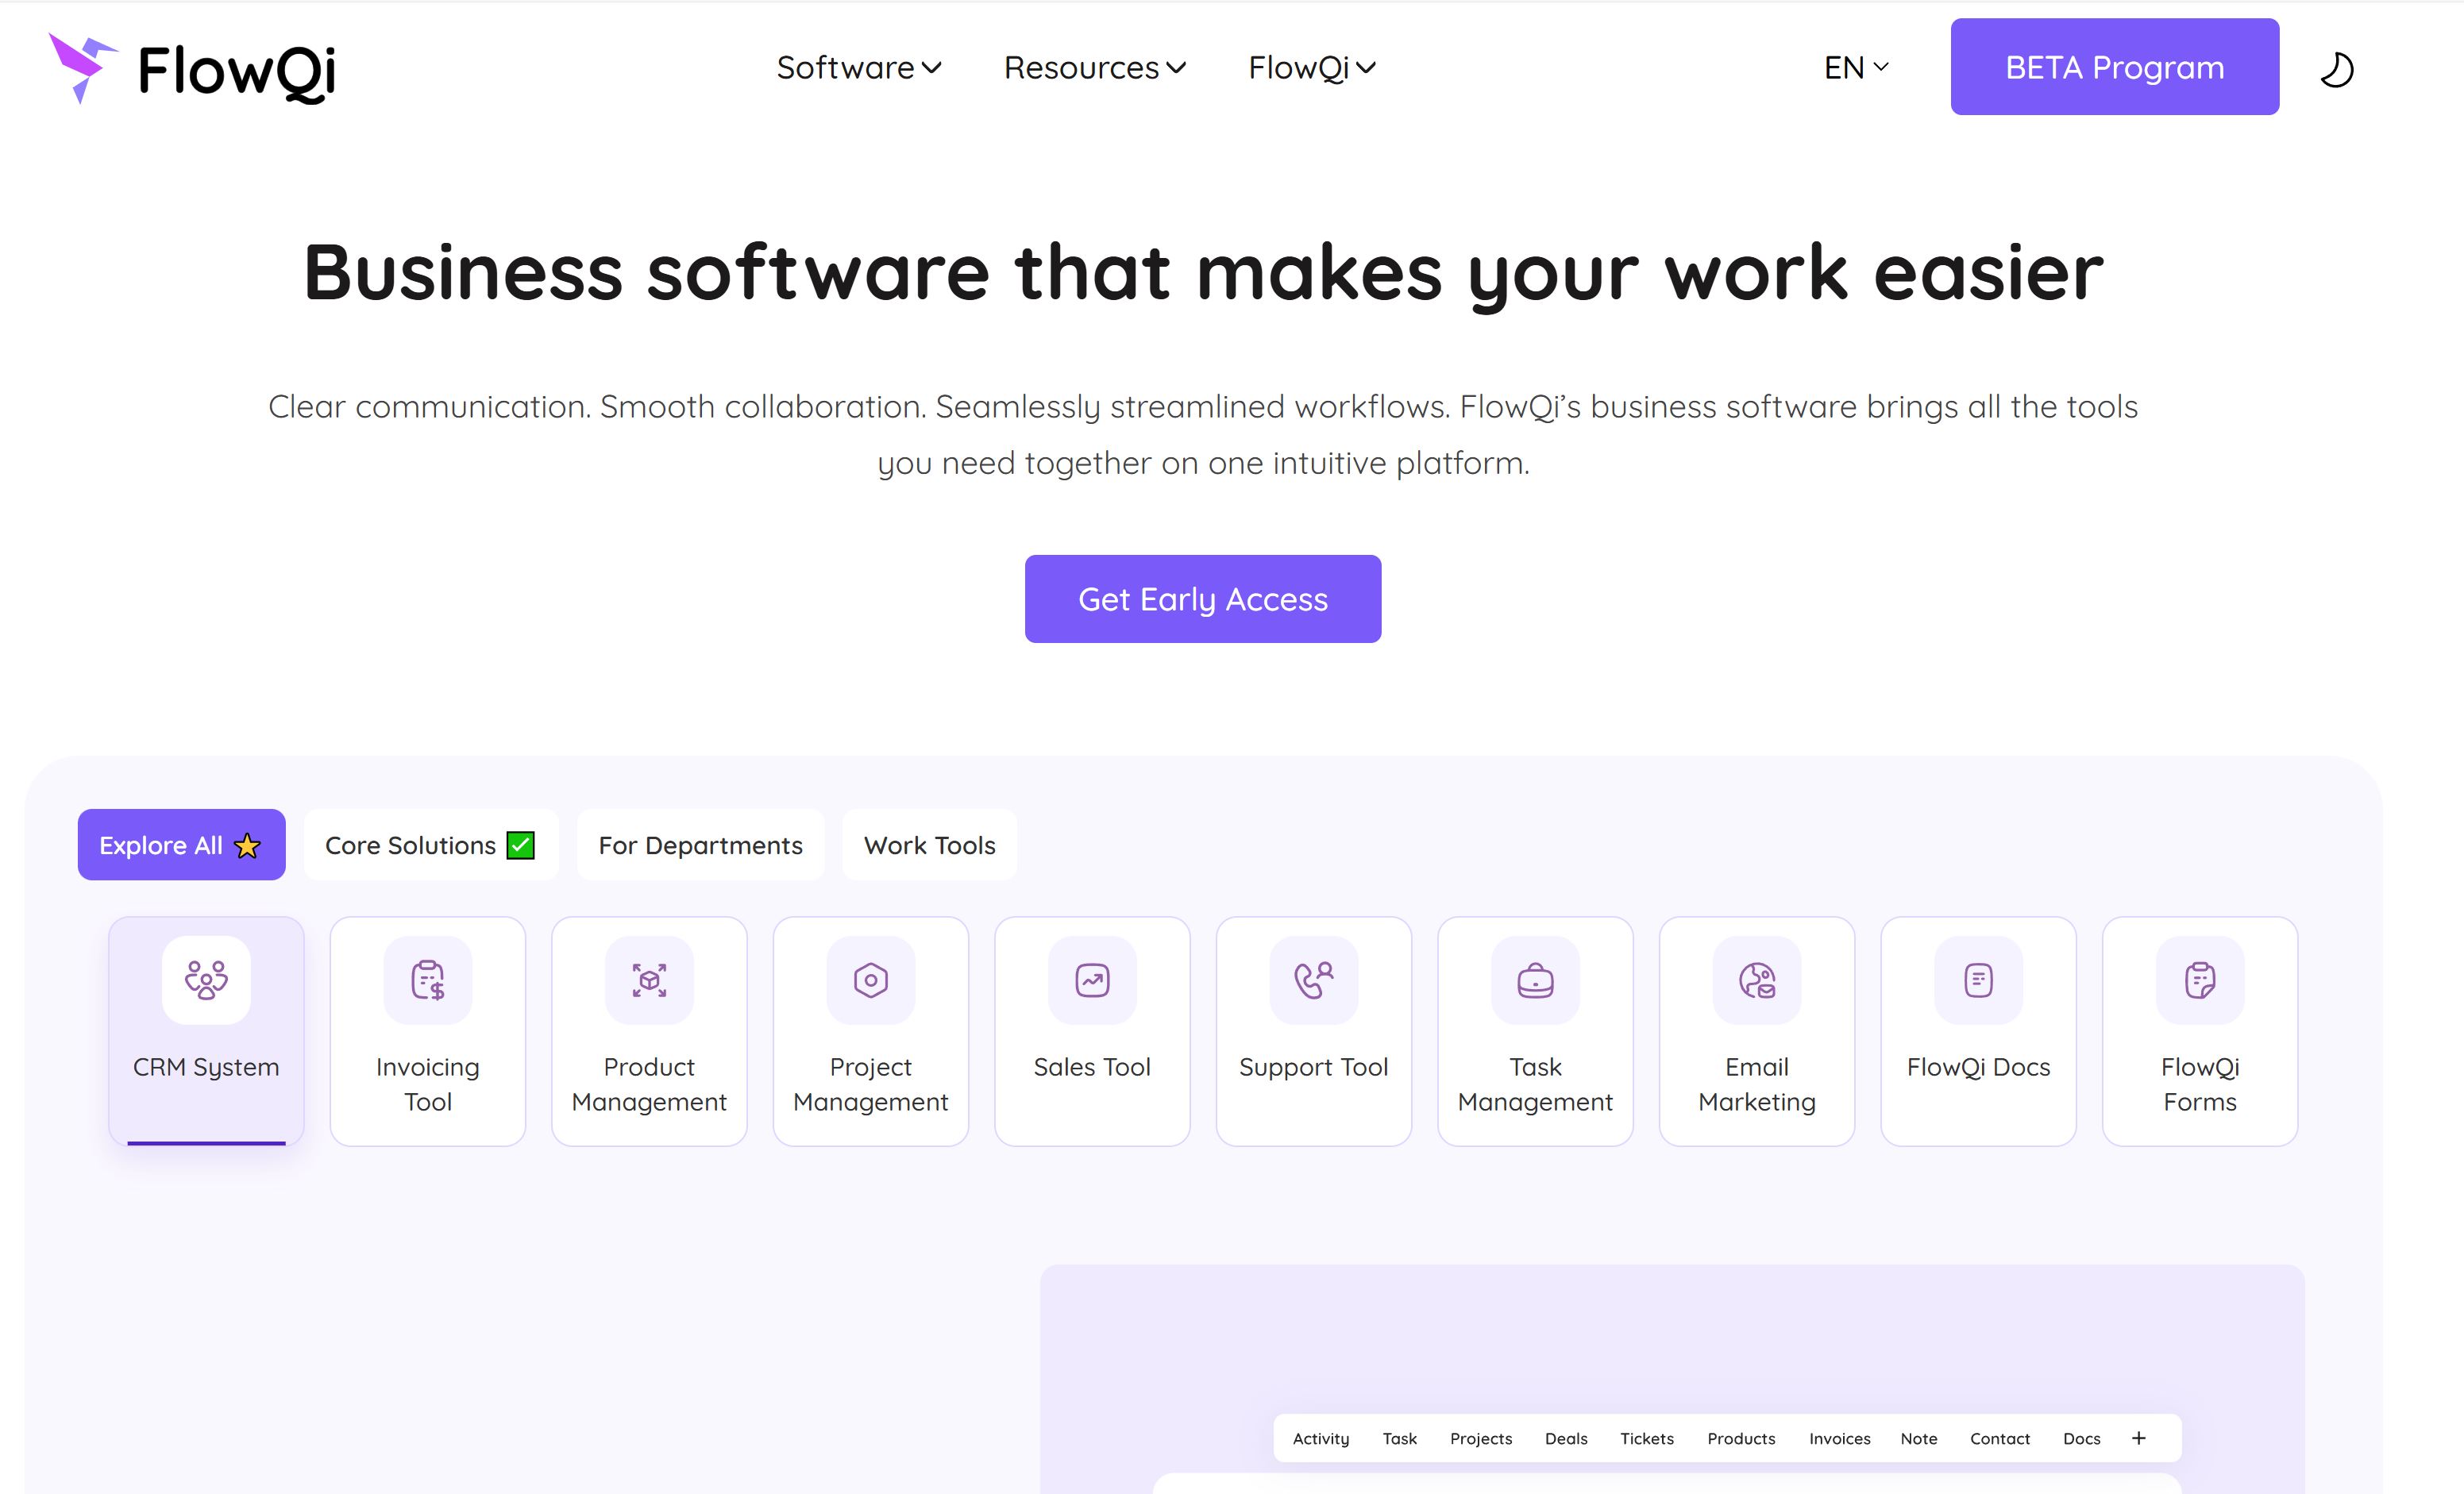Open the CRM System card icon
This screenshot has width=2464, height=1494.
206,980
